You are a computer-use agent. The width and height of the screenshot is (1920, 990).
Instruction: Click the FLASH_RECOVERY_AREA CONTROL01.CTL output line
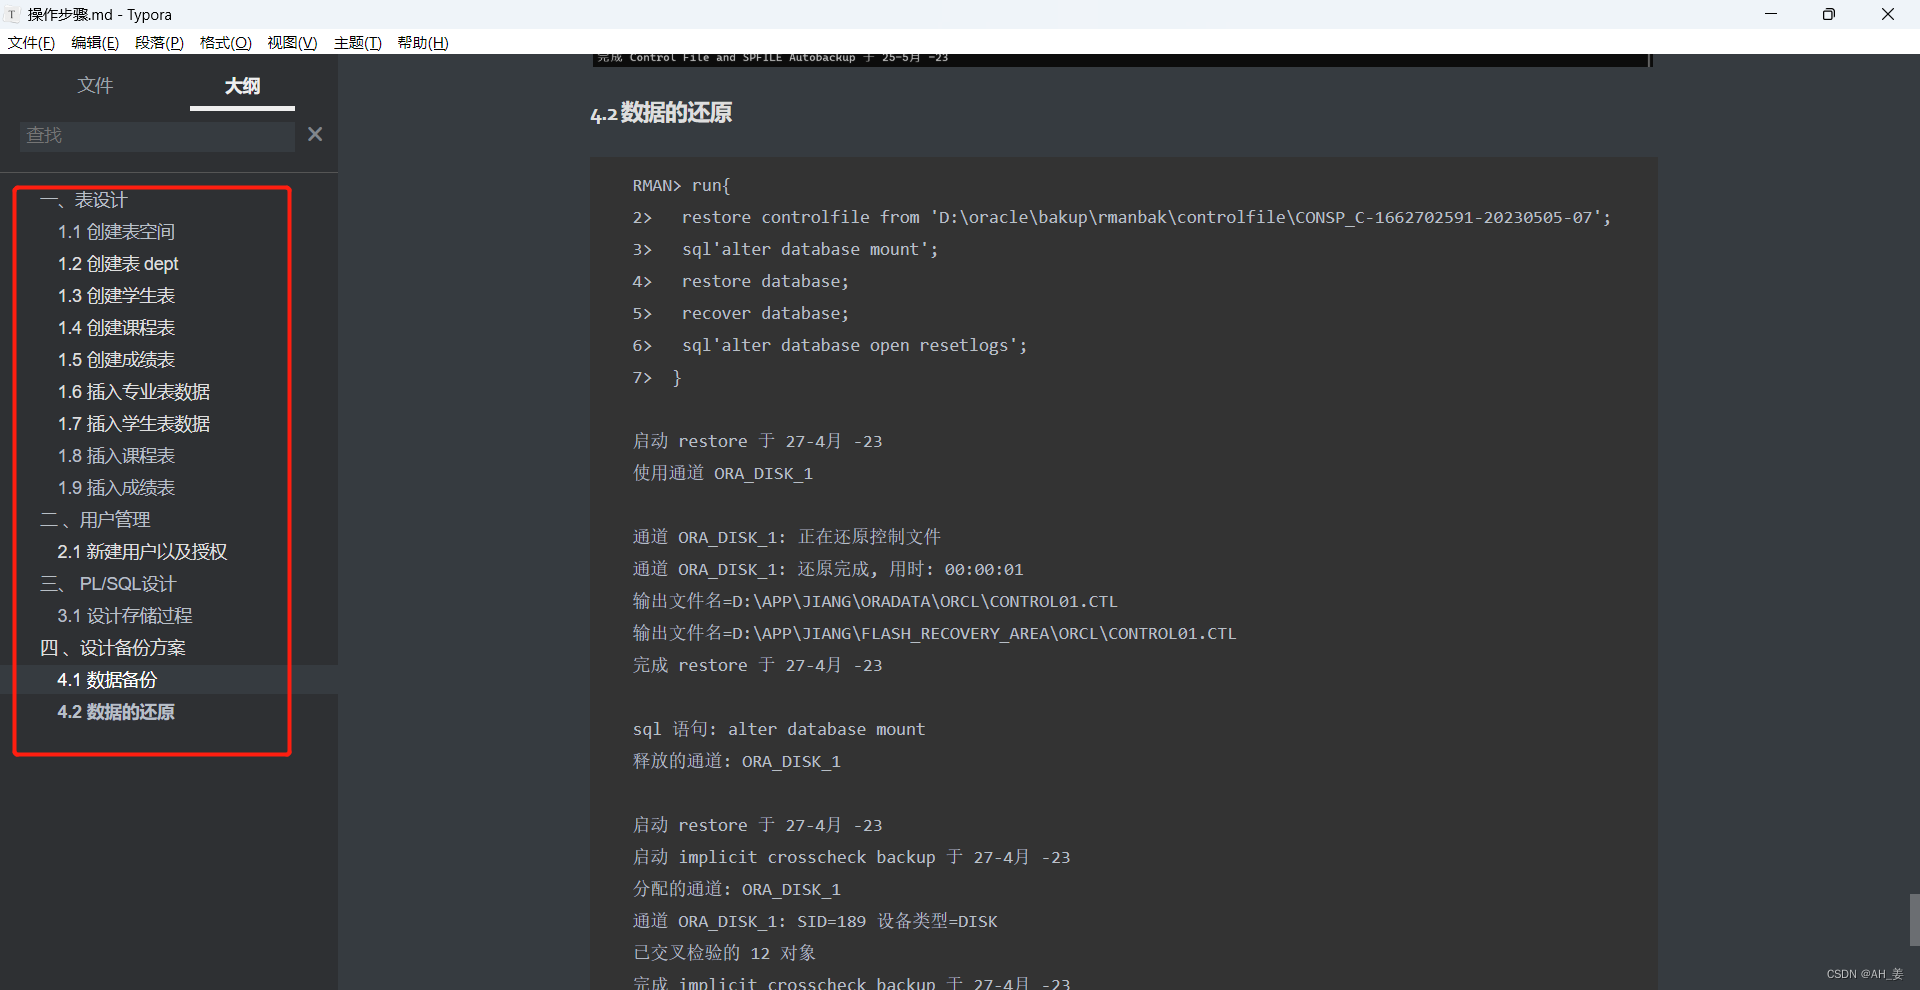pos(934,634)
